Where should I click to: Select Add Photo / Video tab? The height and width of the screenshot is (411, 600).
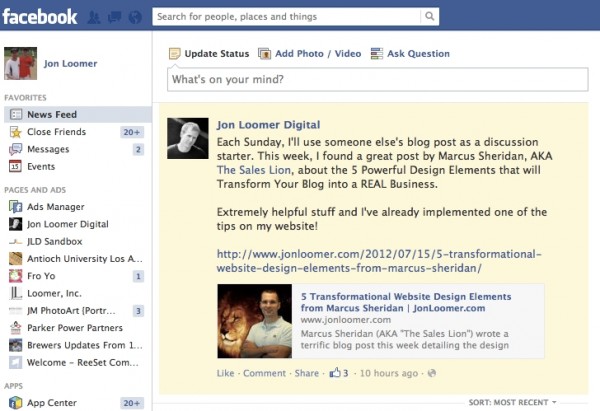tap(310, 54)
